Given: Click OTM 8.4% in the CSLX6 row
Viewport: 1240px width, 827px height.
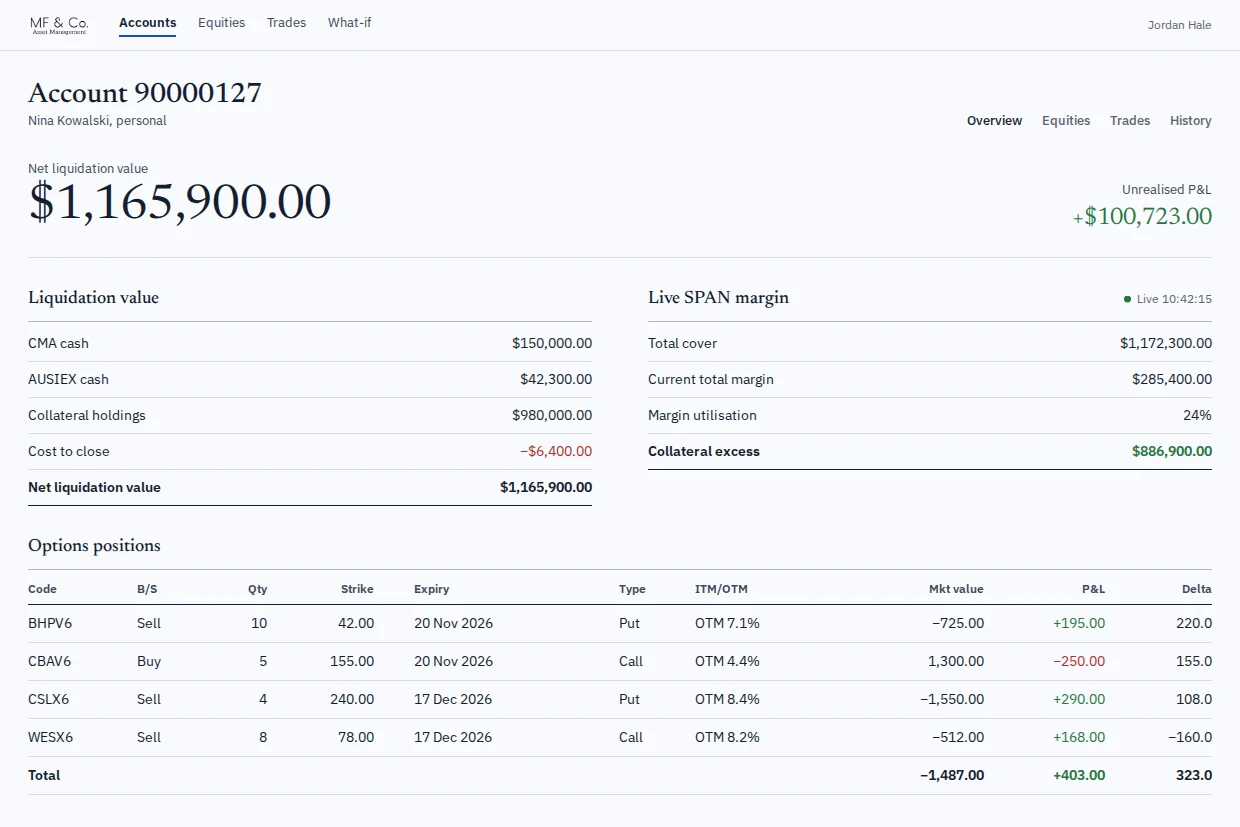Looking at the screenshot, I should (x=727, y=699).
